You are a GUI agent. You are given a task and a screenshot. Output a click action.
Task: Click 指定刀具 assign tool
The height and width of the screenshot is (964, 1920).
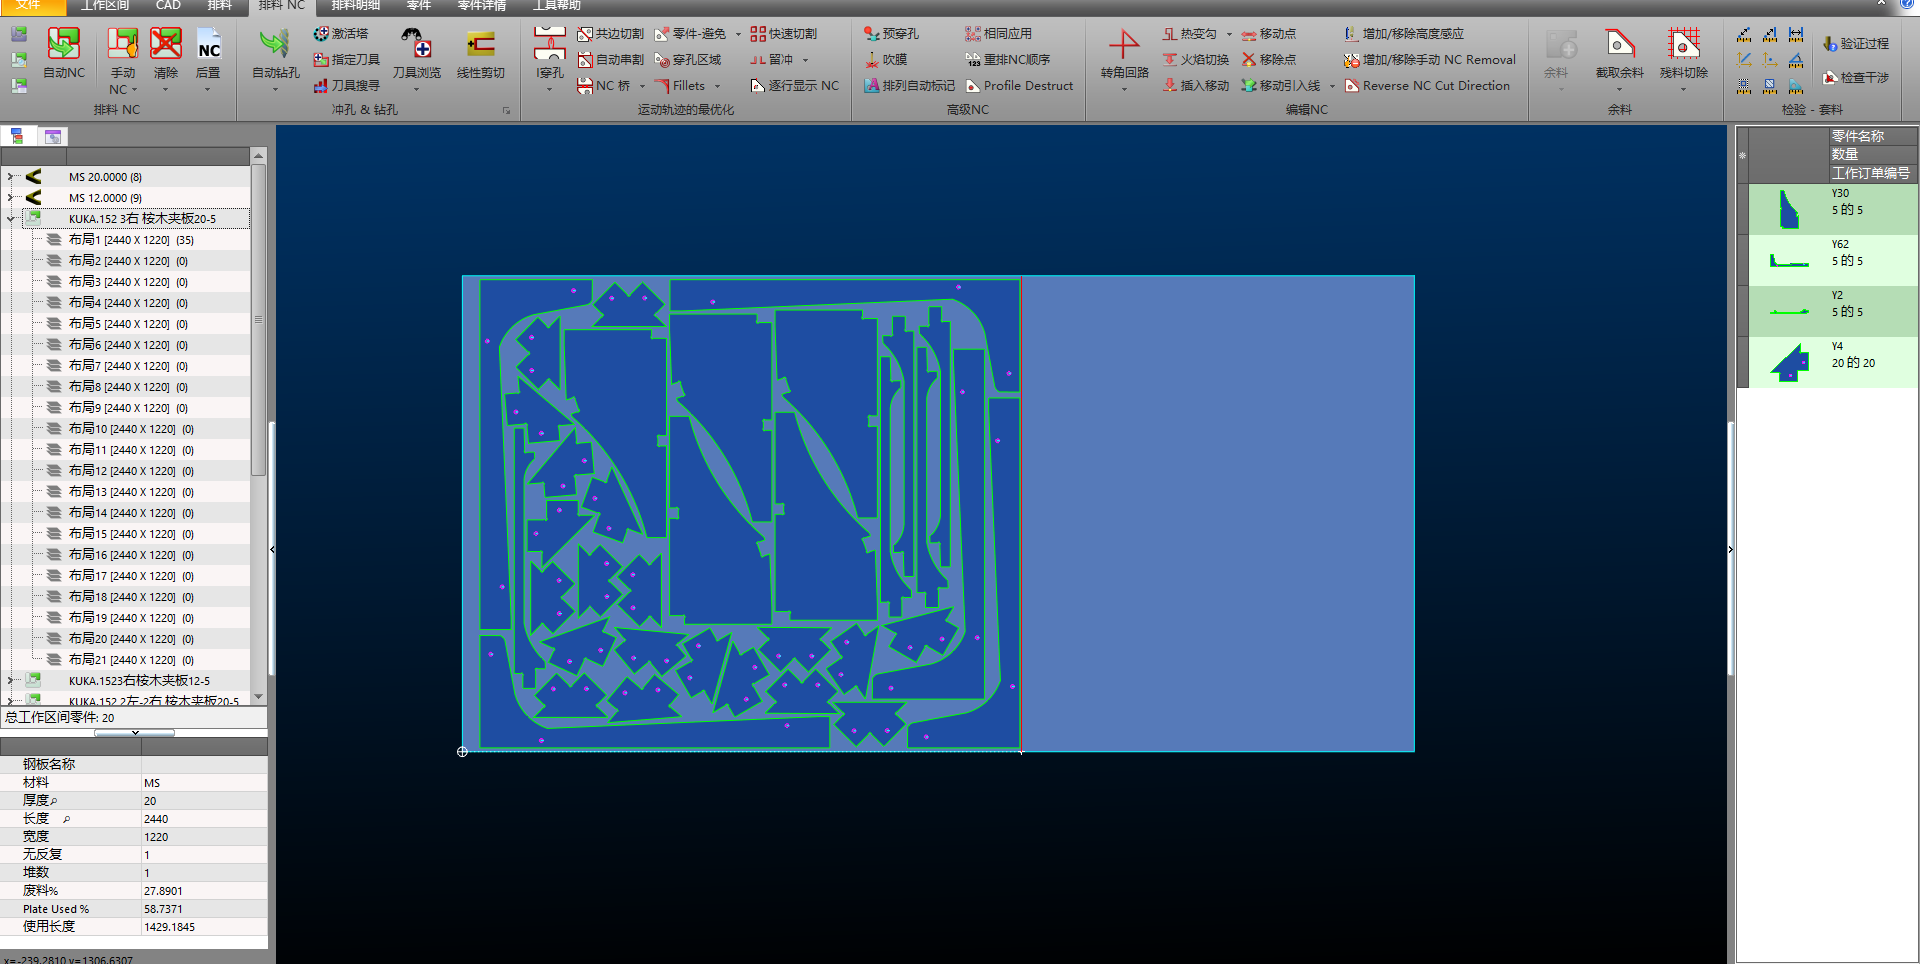pyautogui.click(x=346, y=60)
